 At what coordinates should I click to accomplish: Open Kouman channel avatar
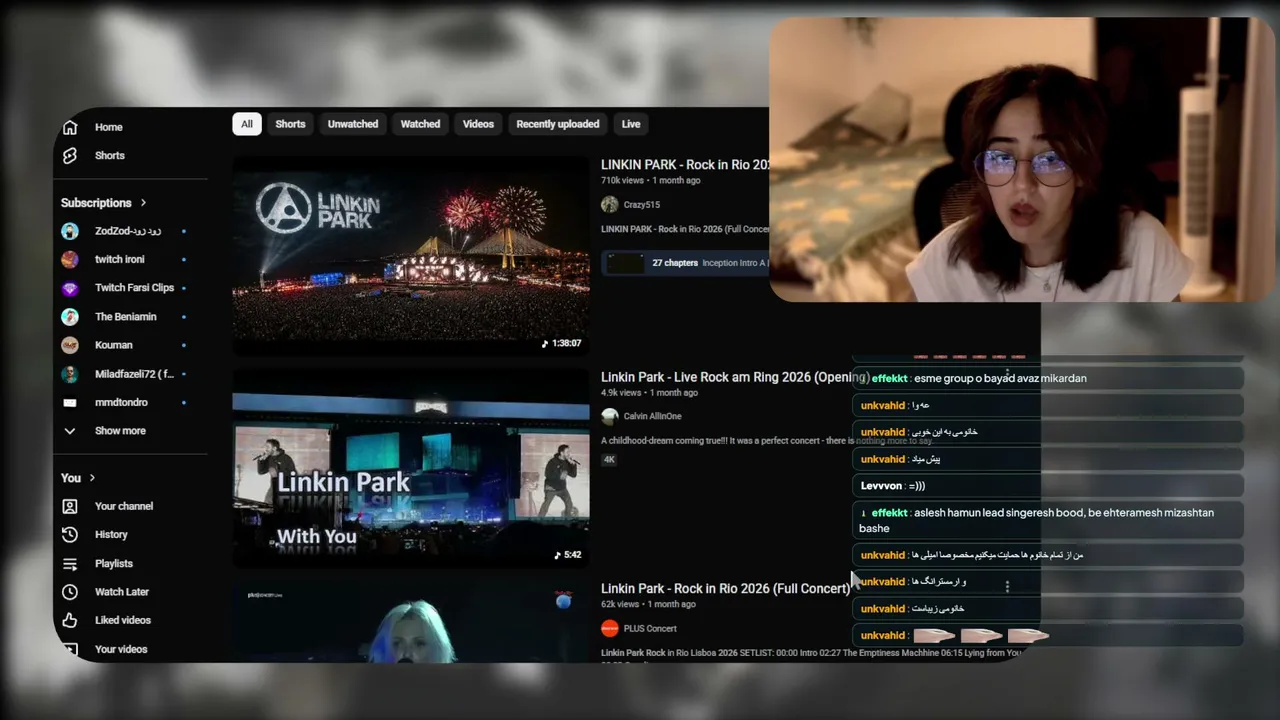(x=70, y=345)
